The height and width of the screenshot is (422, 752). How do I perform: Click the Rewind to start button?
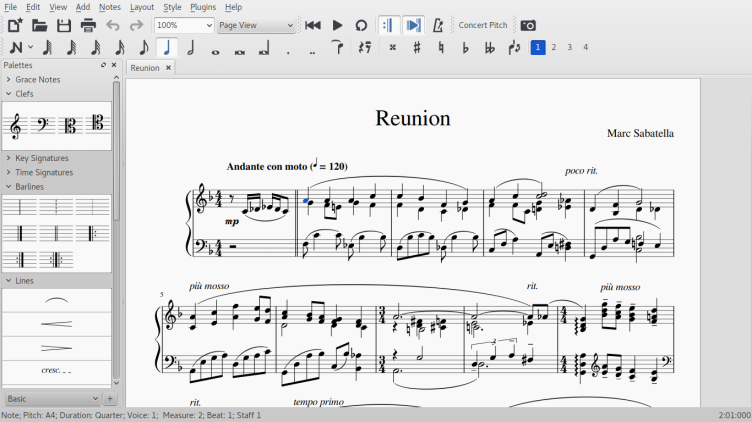click(313, 25)
